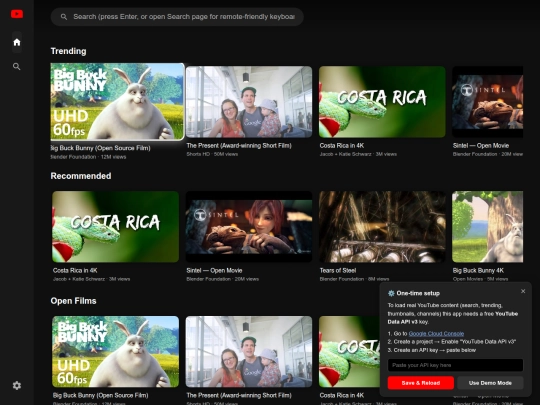The height and width of the screenshot is (405, 540).
Task: Click 'Costa Rica in 4K' title in Recommended
Action: tap(75, 271)
